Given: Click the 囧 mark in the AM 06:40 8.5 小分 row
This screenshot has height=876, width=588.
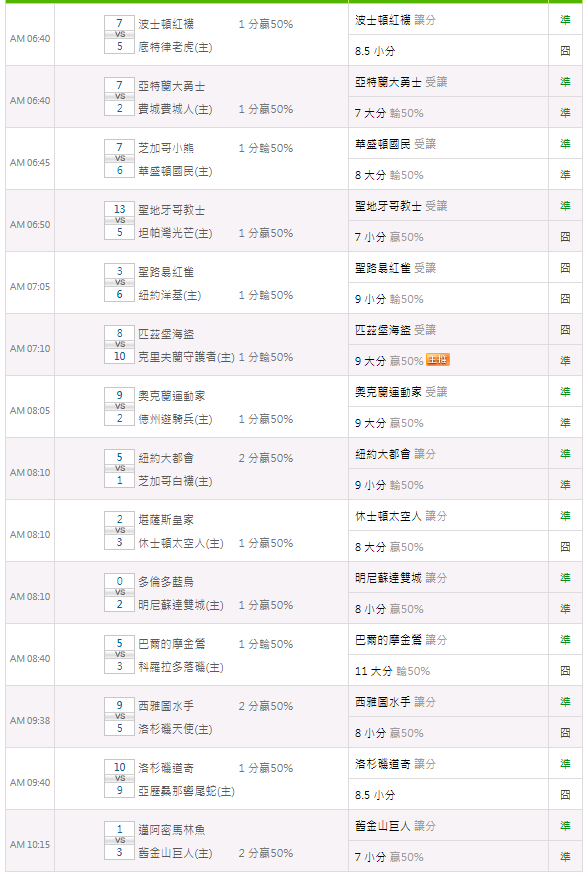Looking at the screenshot, I should [565, 51].
